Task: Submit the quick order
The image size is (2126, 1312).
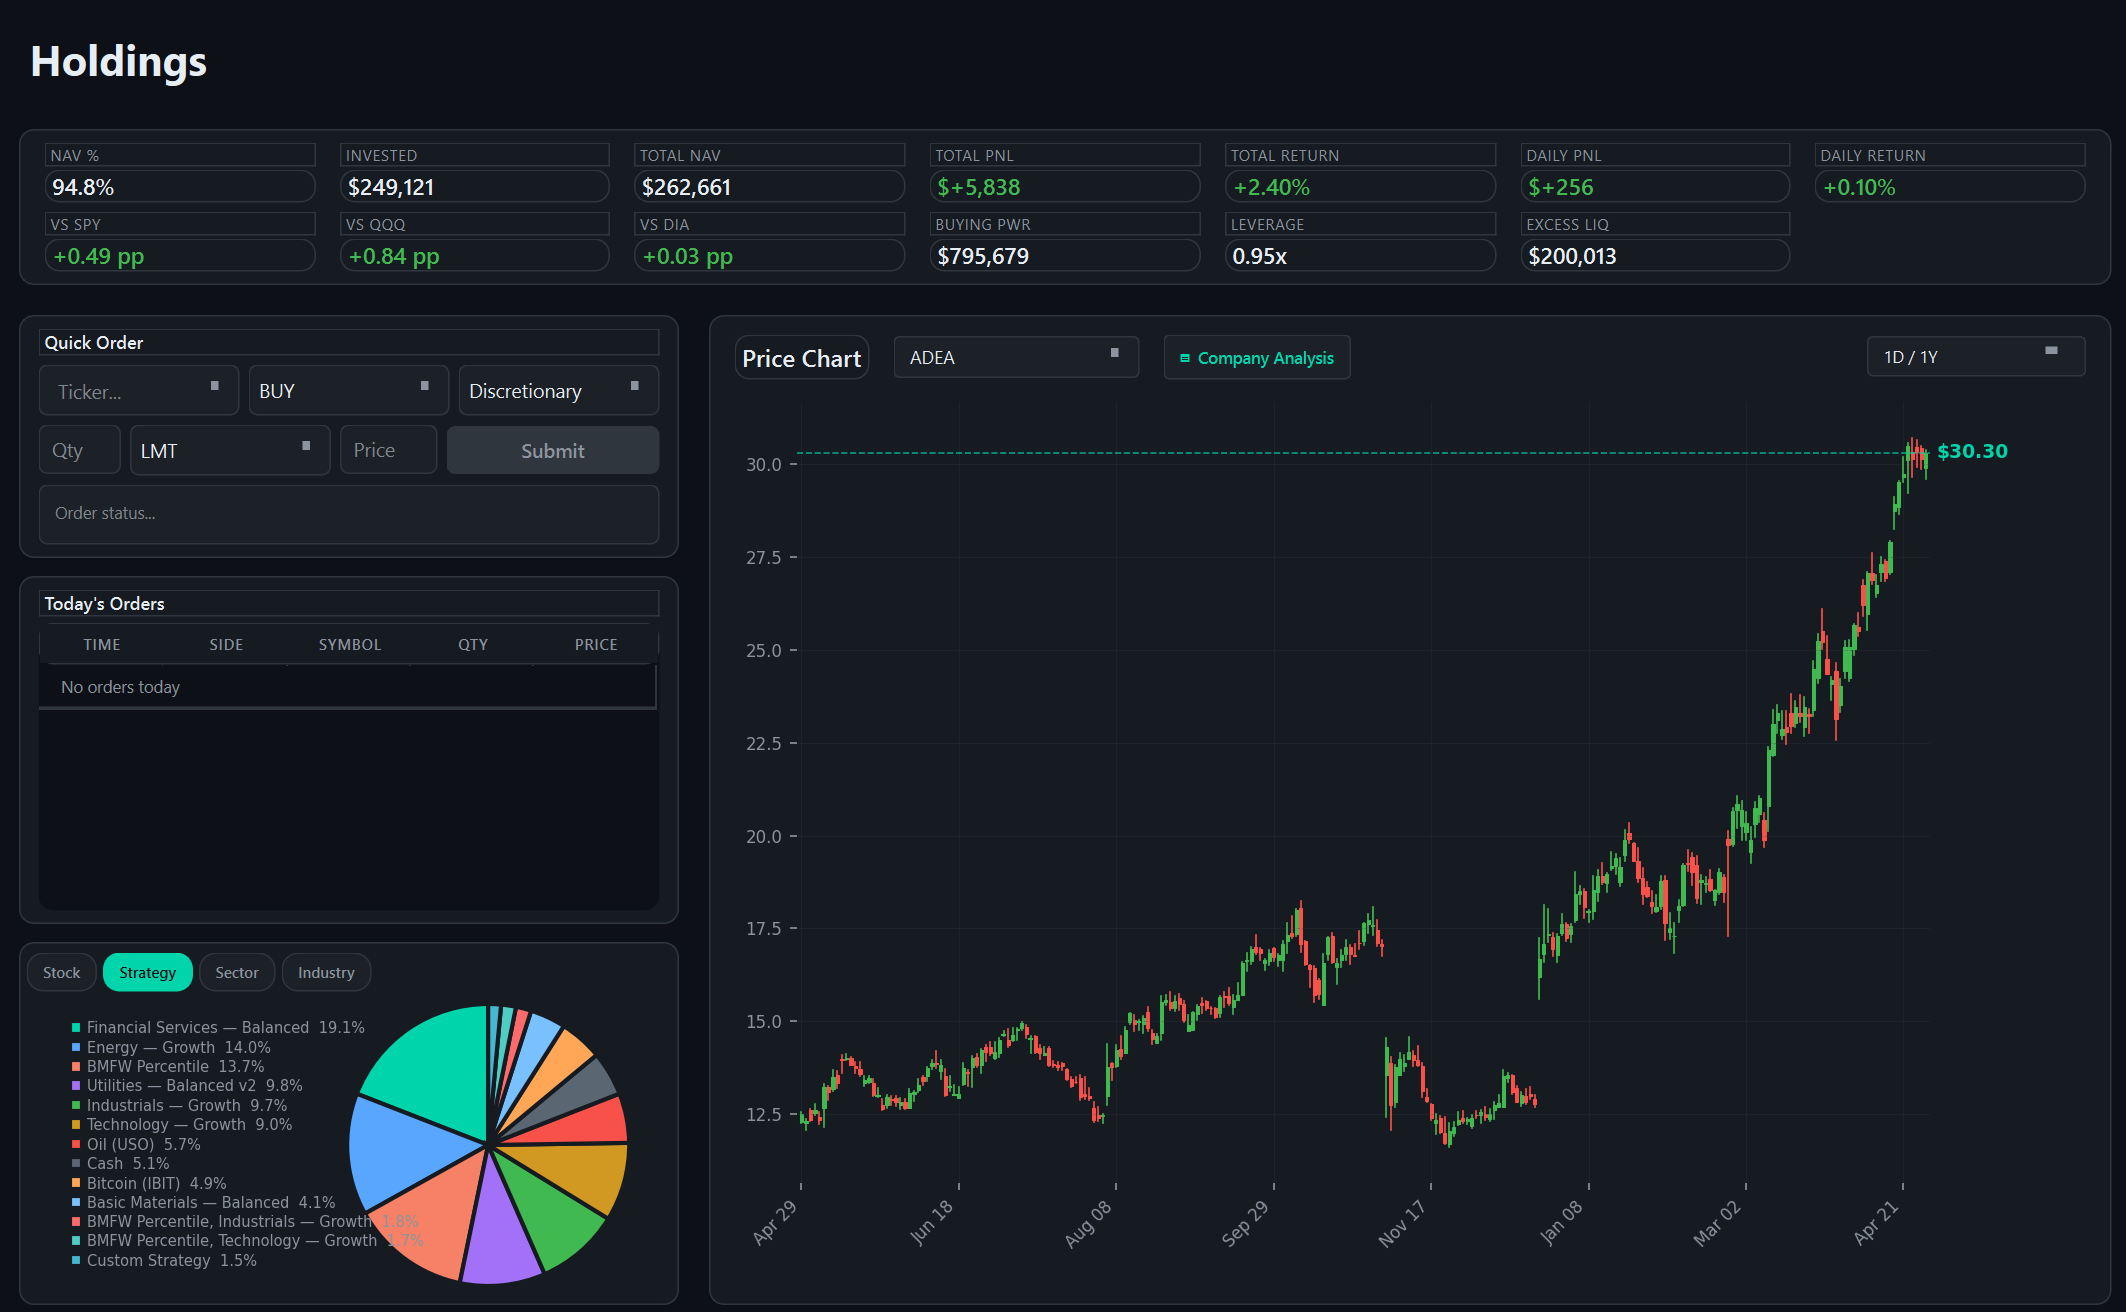Action: 552,450
